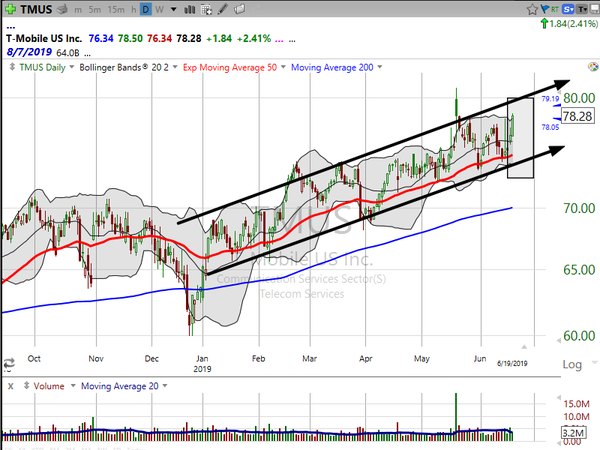Click the small triangle near date axis end

(524, 347)
